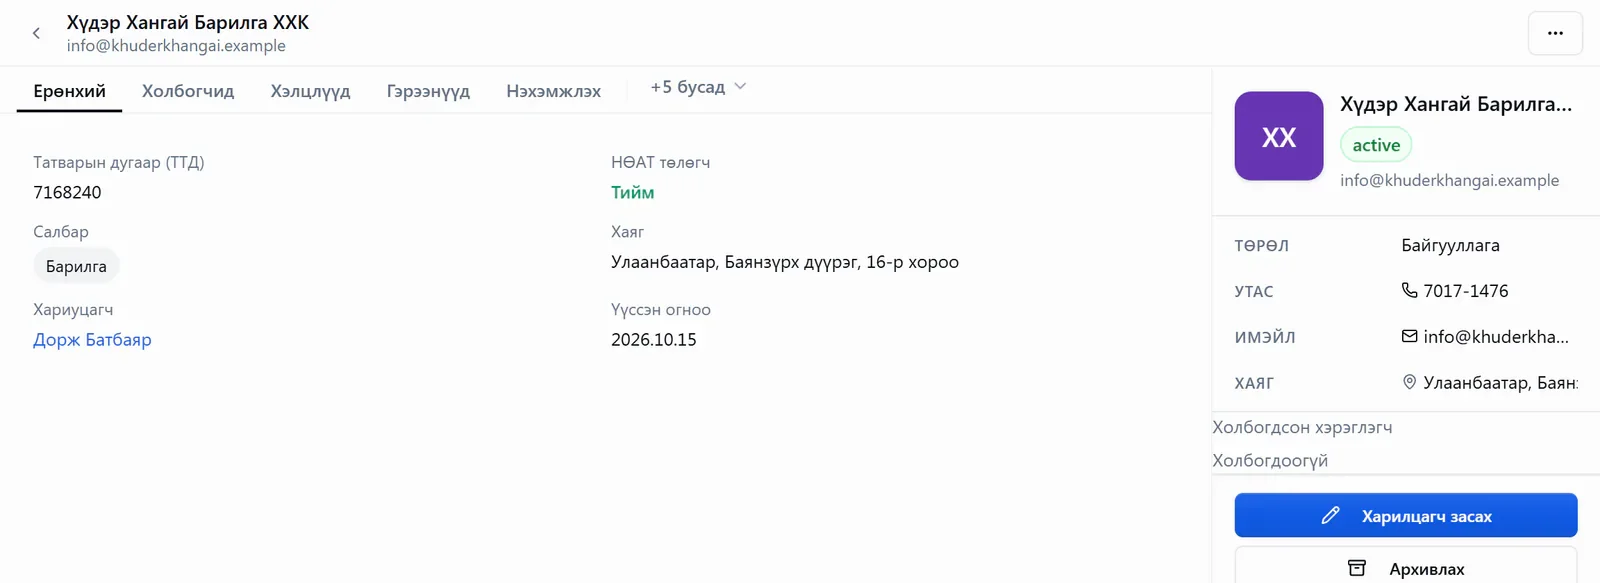Viewport: 1600px width, 583px height.
Task: Click the Улаанбаатар, Баян address in side panel
Action: click(x=1500, y=383)
